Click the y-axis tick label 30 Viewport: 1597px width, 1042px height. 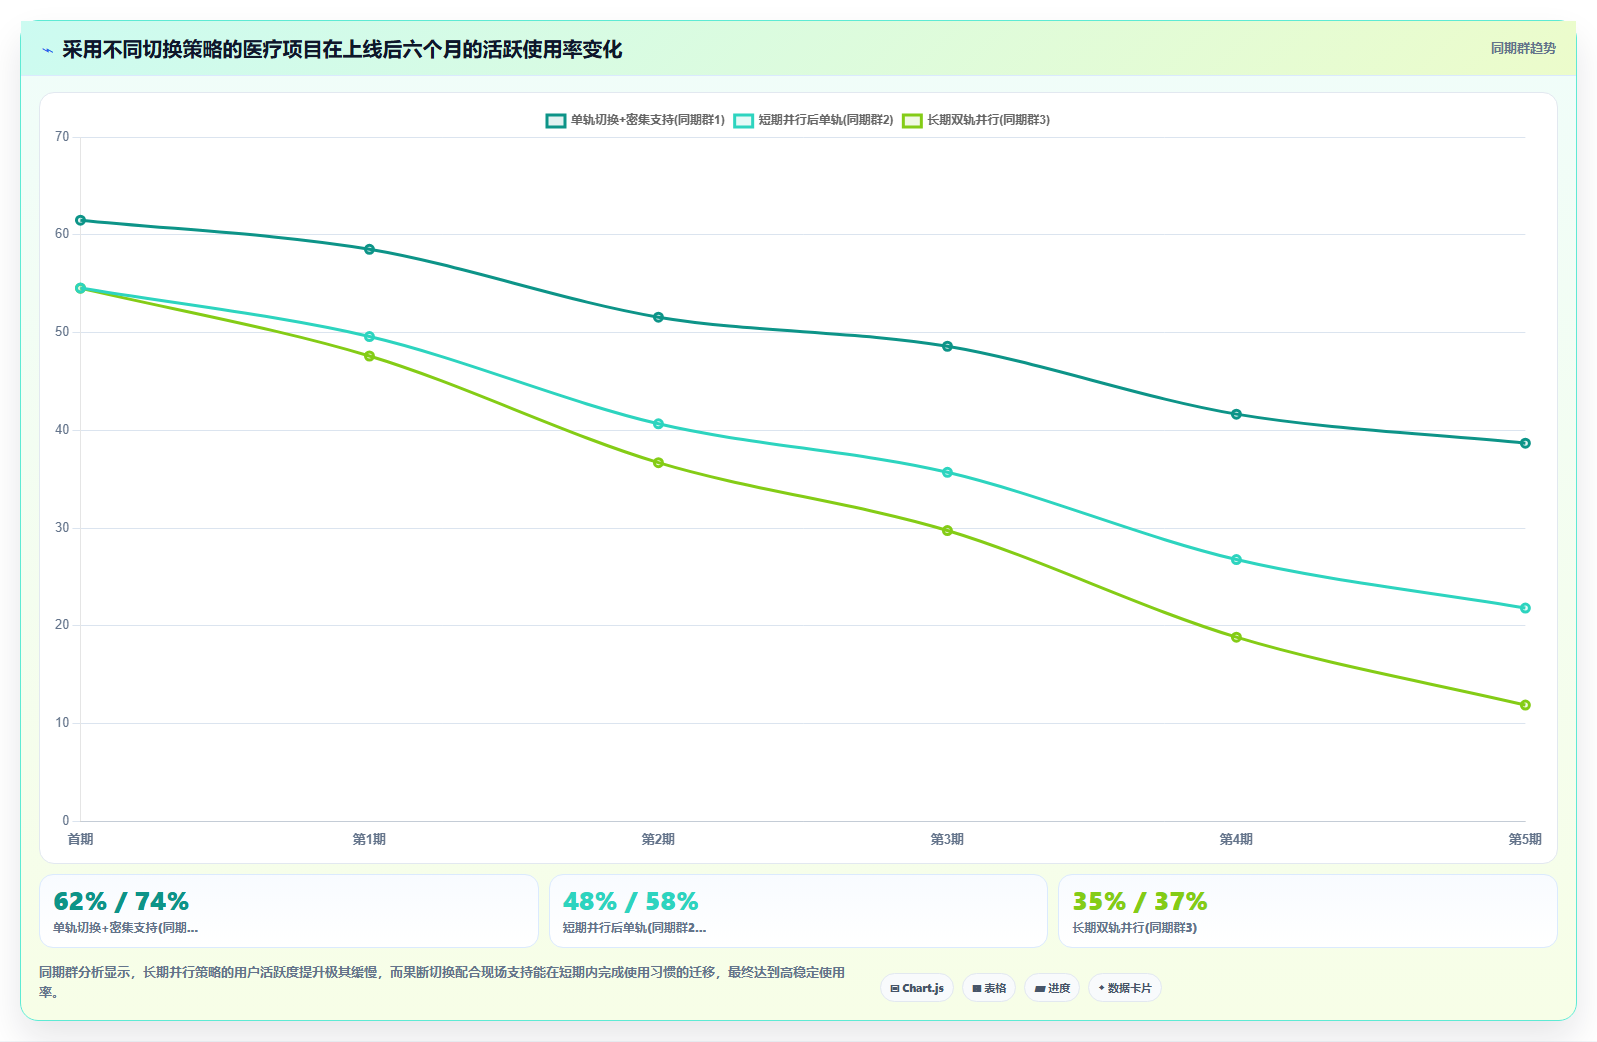(62, 528)
